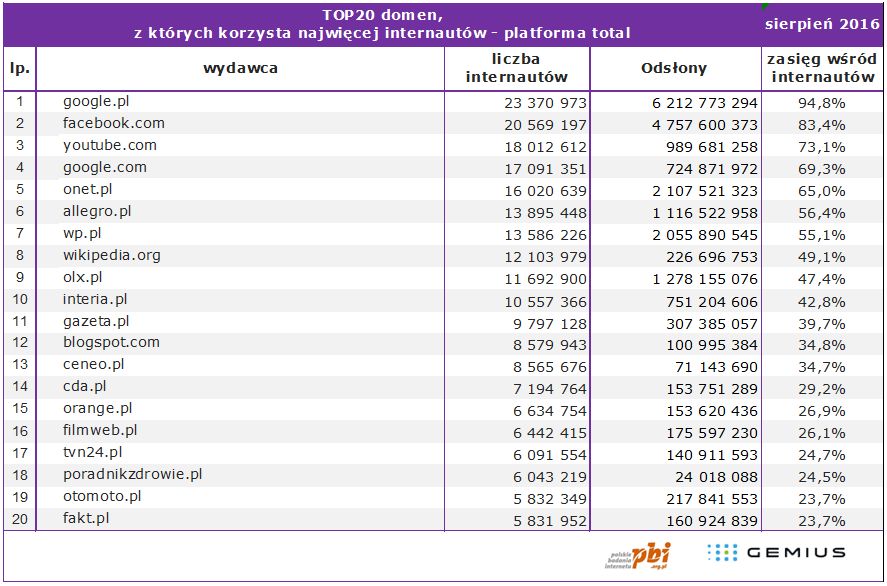Click page views value 751 204 606
The width and height of the screenshot is (887, 586).
(x=712, y=303)
